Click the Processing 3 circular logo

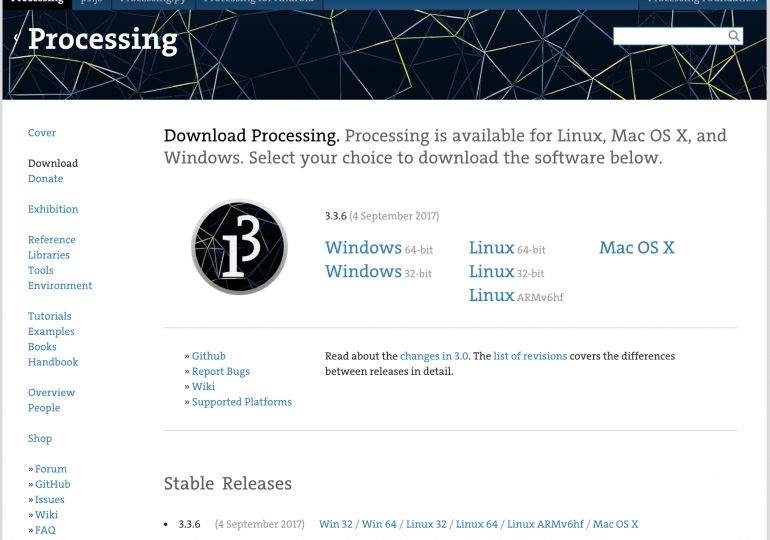pyautogui.click(x=239, y=247)
